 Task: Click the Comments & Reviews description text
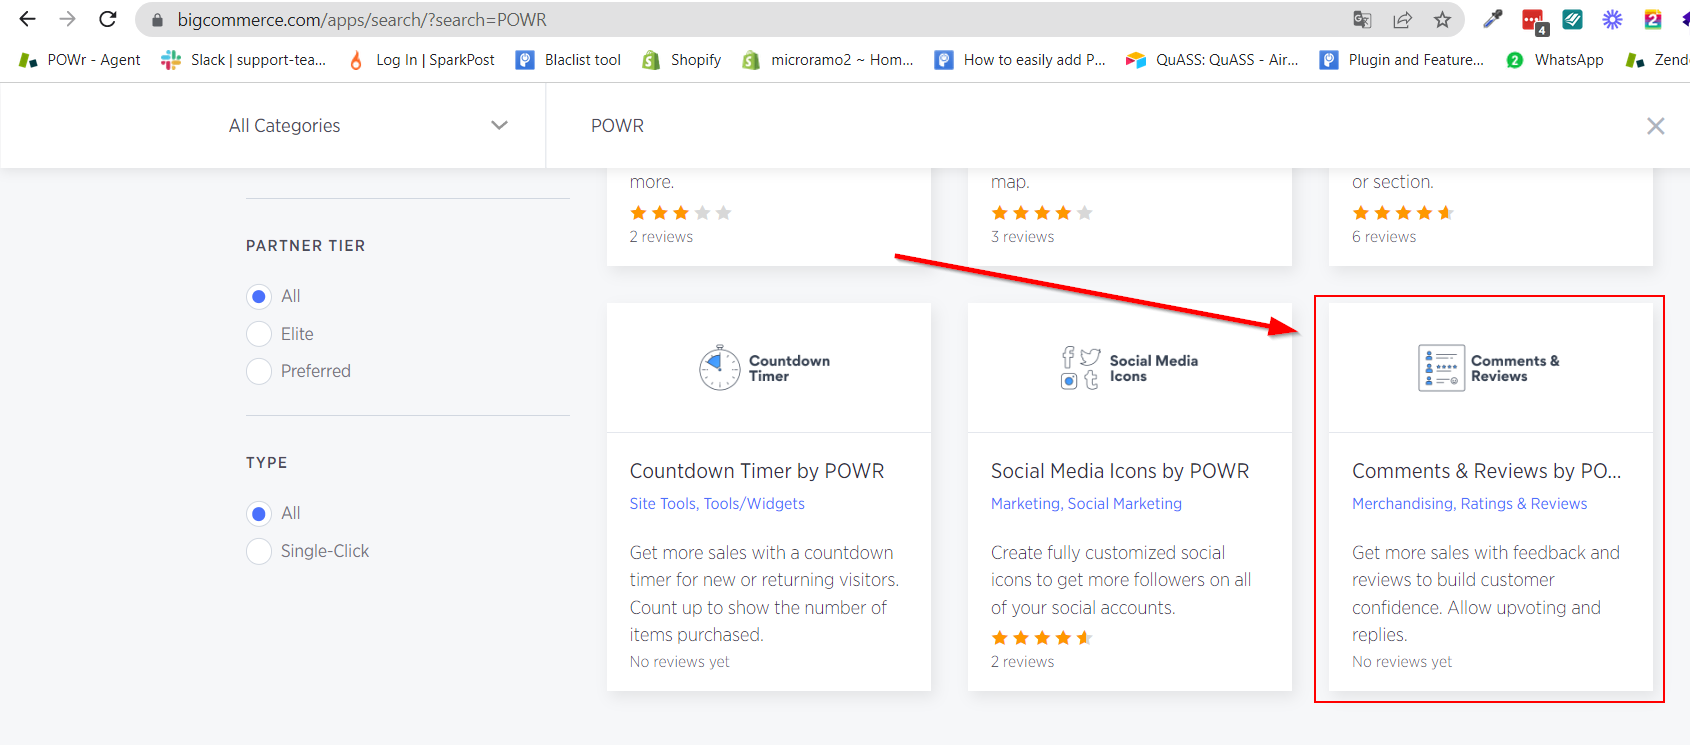coord(1486,594)
